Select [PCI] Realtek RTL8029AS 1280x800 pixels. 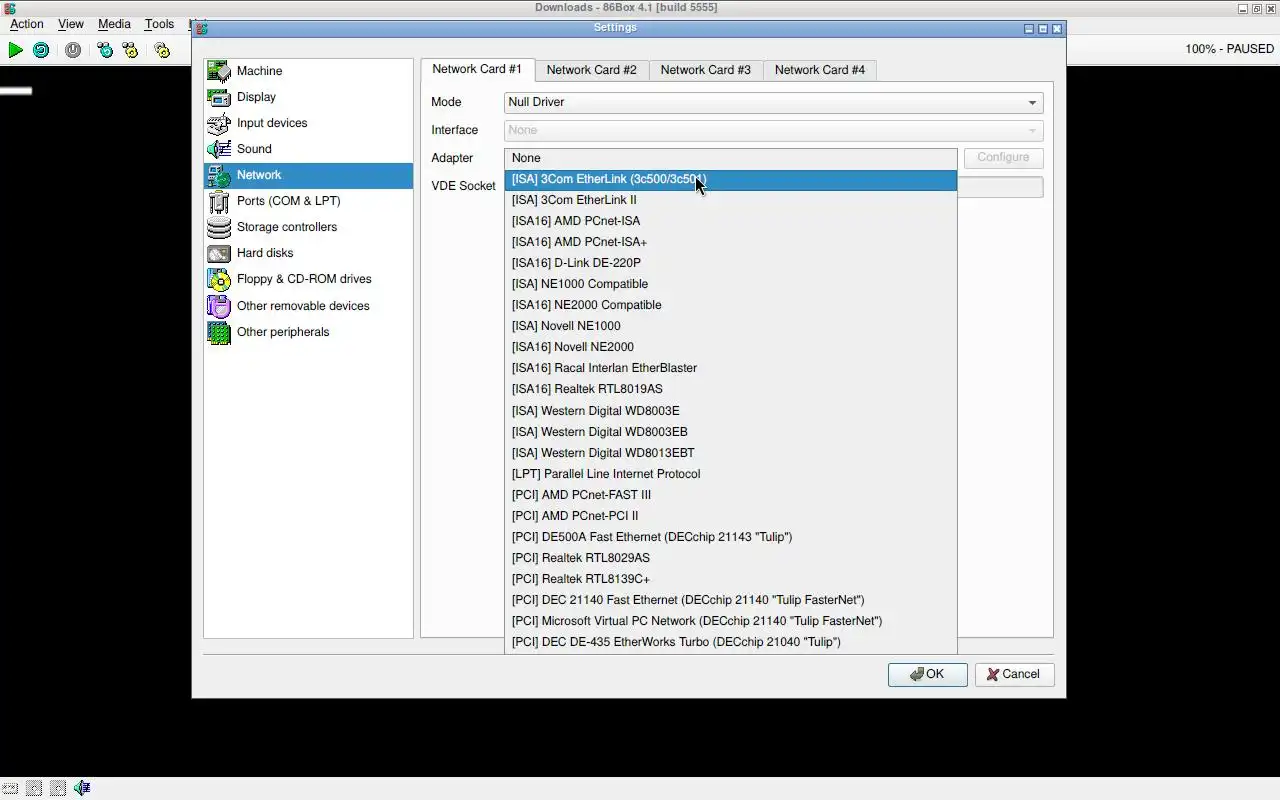tap(731, 558)
